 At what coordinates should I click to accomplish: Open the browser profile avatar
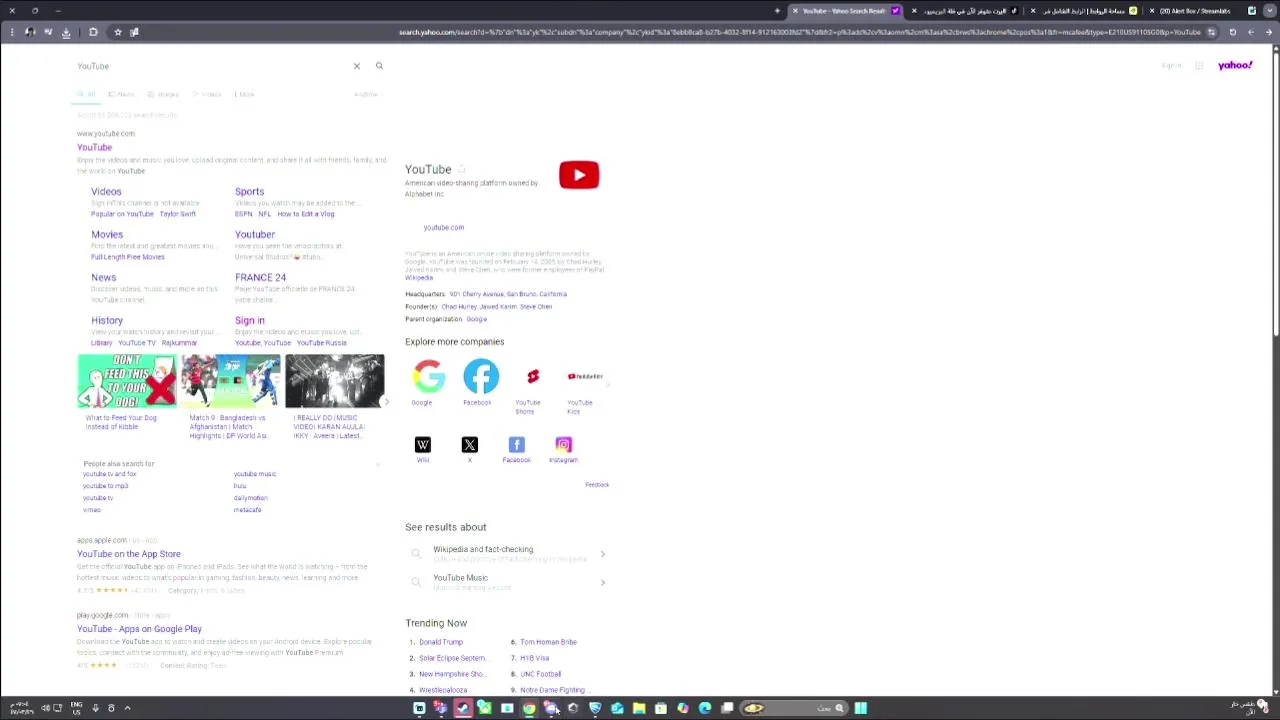click(x=30, y=32)
